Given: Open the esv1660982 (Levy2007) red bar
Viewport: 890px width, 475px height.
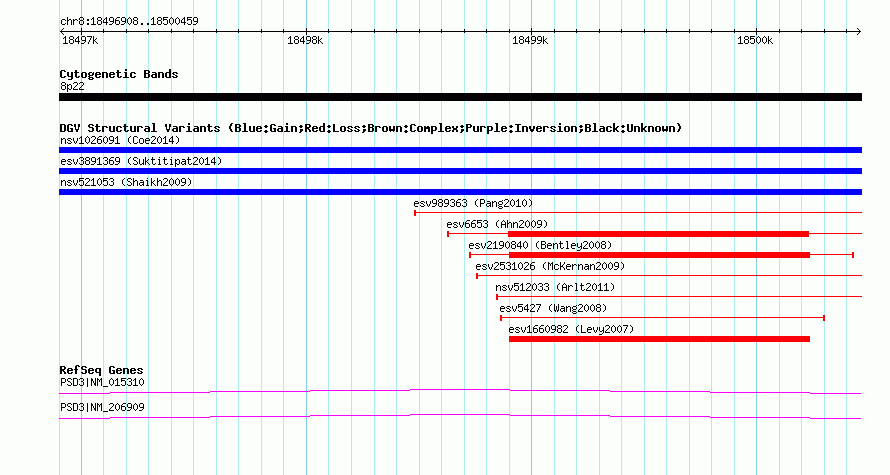Looking at the screenshot, I should click(659, 339).
